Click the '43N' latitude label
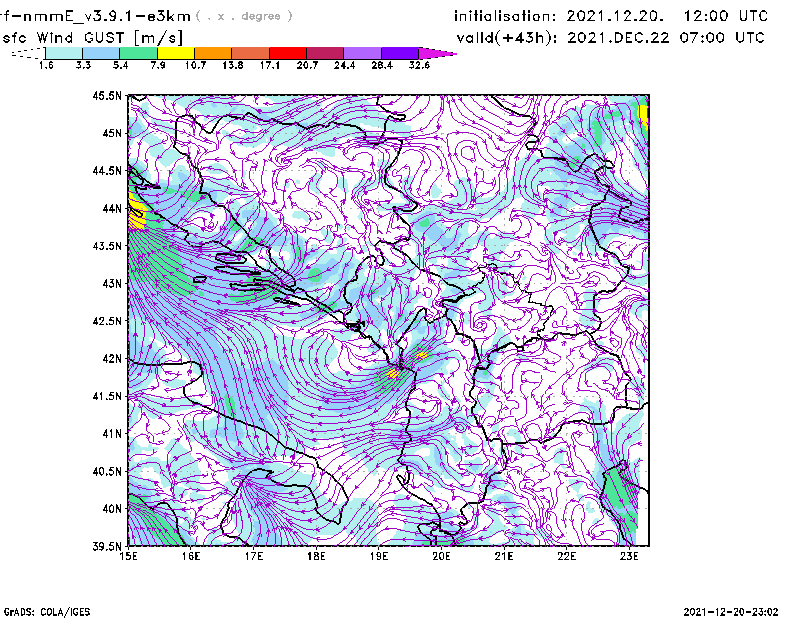 click(x=112, y=283)
